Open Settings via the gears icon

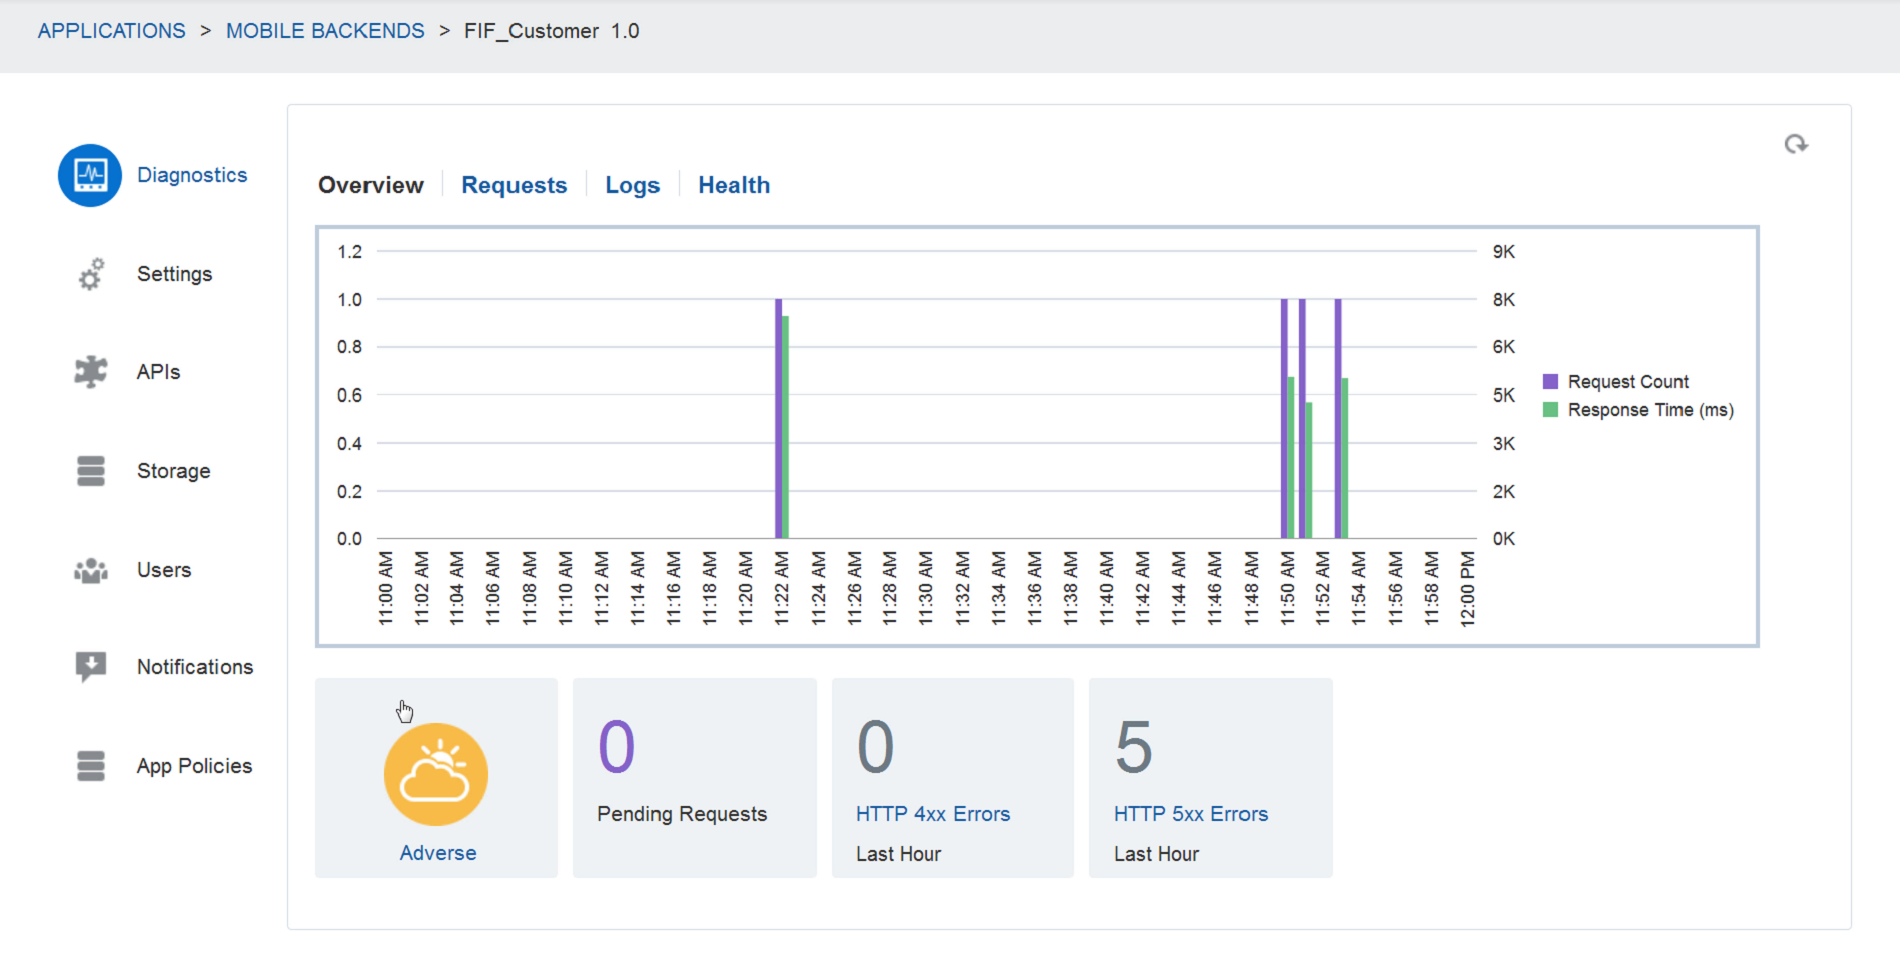[91, 274]
